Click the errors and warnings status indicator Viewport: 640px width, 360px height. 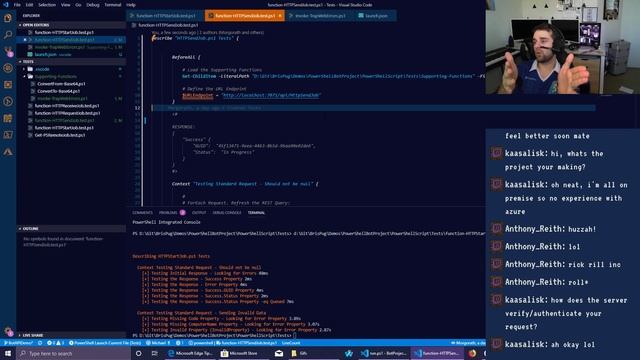click(x=55, y=343)
